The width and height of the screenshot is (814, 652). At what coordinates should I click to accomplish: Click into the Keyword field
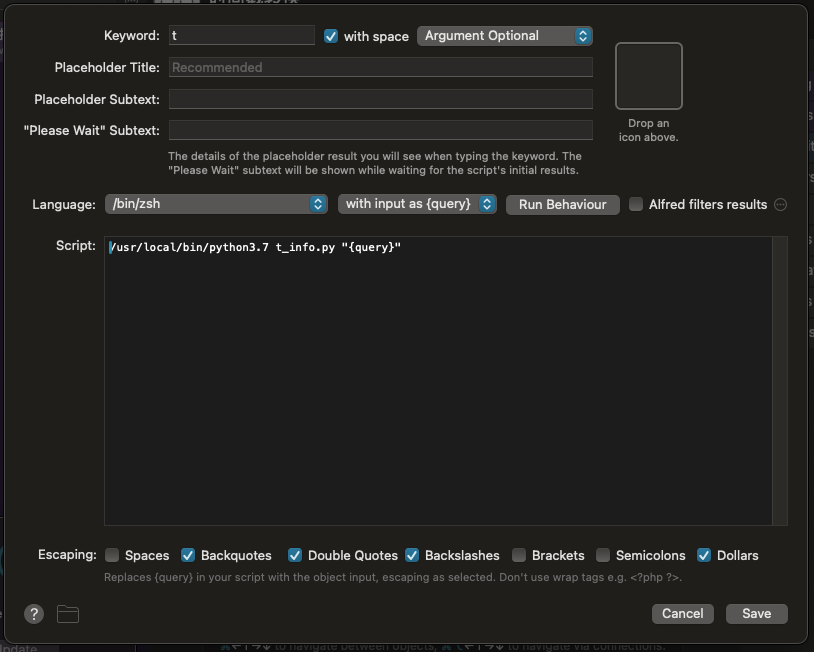coord(241,35)
